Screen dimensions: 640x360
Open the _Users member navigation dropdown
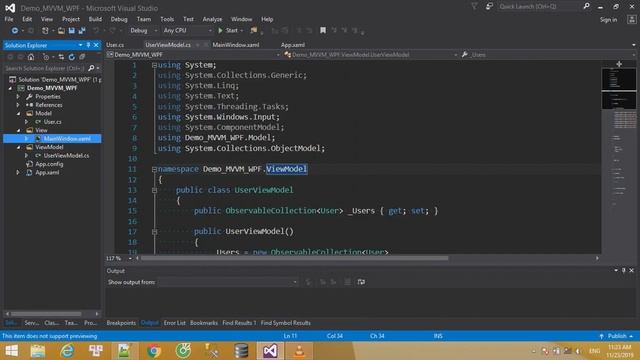pyautogui.click(x=549, y=55)
